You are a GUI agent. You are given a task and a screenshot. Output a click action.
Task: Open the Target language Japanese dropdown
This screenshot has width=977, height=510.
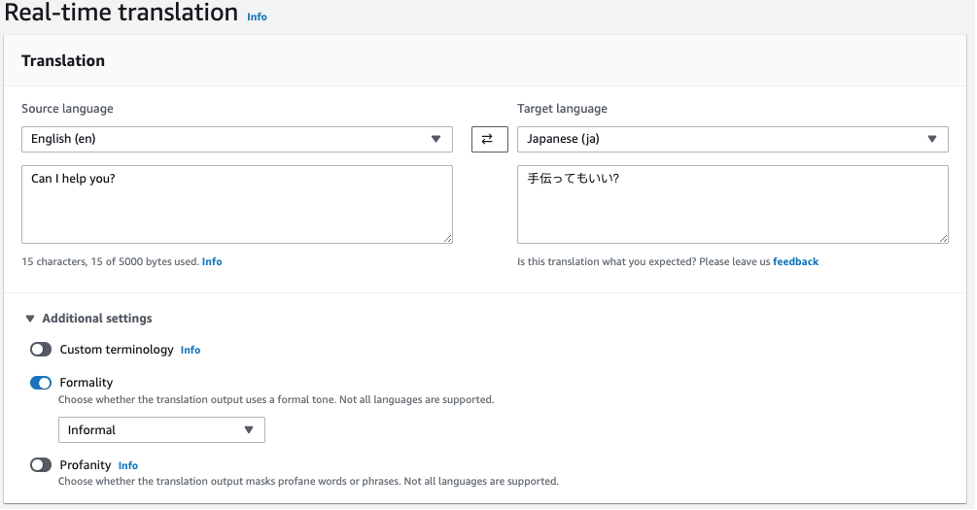[732, 139]
